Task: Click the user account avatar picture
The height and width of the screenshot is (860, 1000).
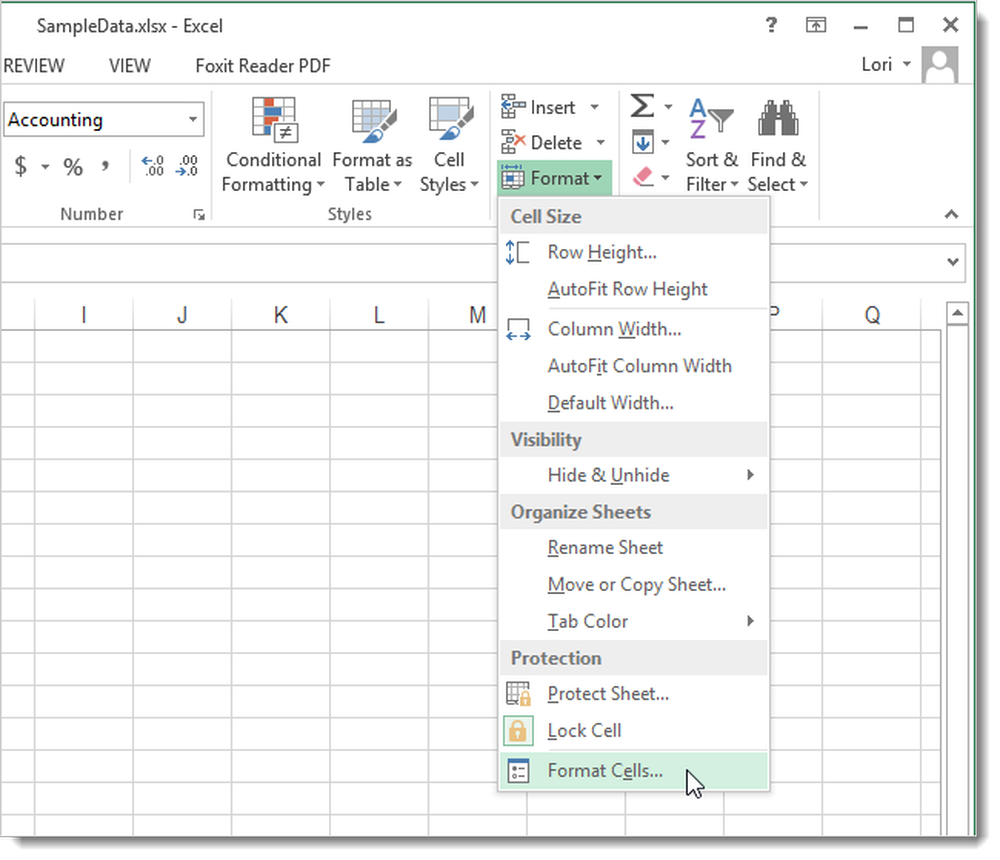Action: coord(940,64)
